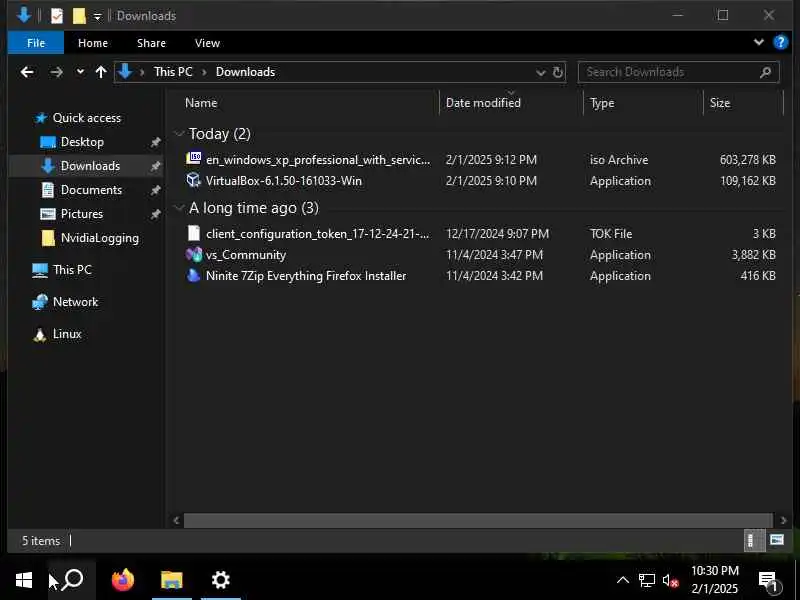800x600 pixels.
Task: Click the 11/4/2024 3:47 PM date cell
Action: [x=494, y=255]
